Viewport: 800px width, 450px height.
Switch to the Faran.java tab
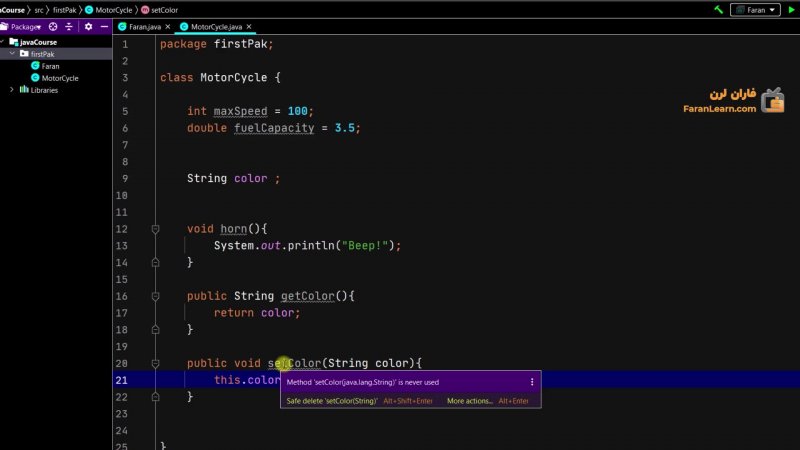(143, 26)
